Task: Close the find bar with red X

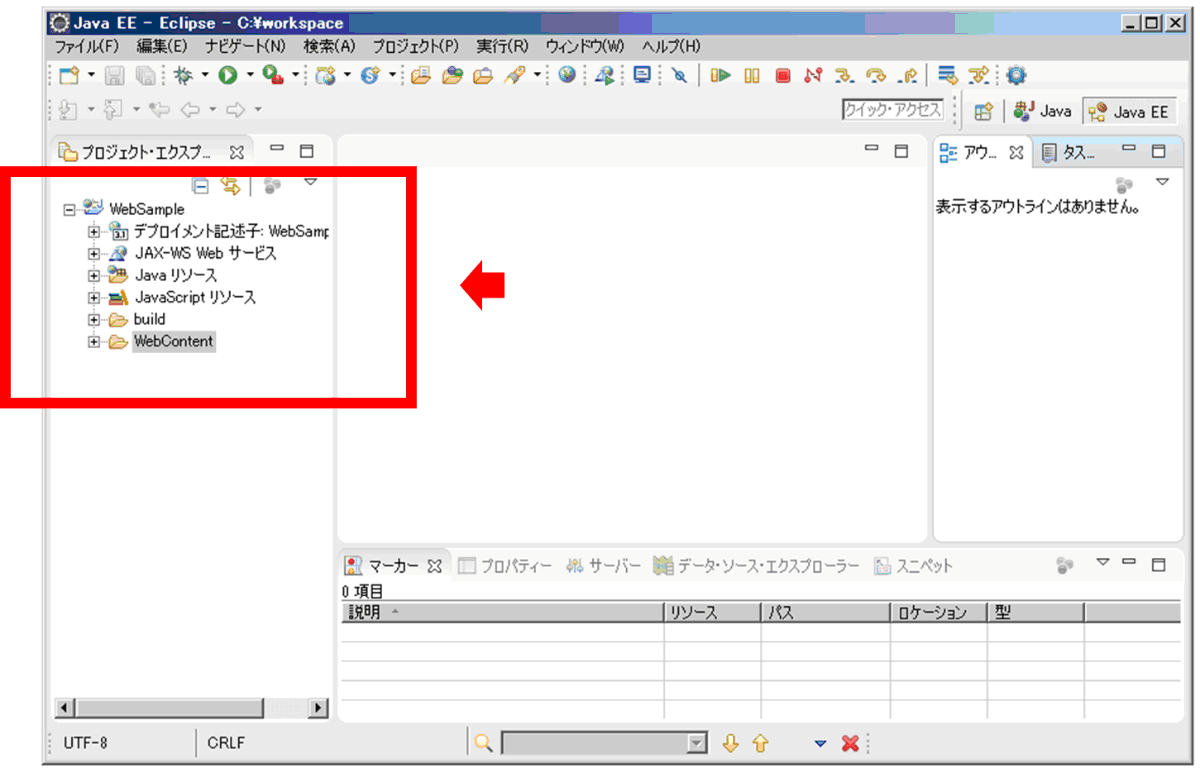Action: 850,743
